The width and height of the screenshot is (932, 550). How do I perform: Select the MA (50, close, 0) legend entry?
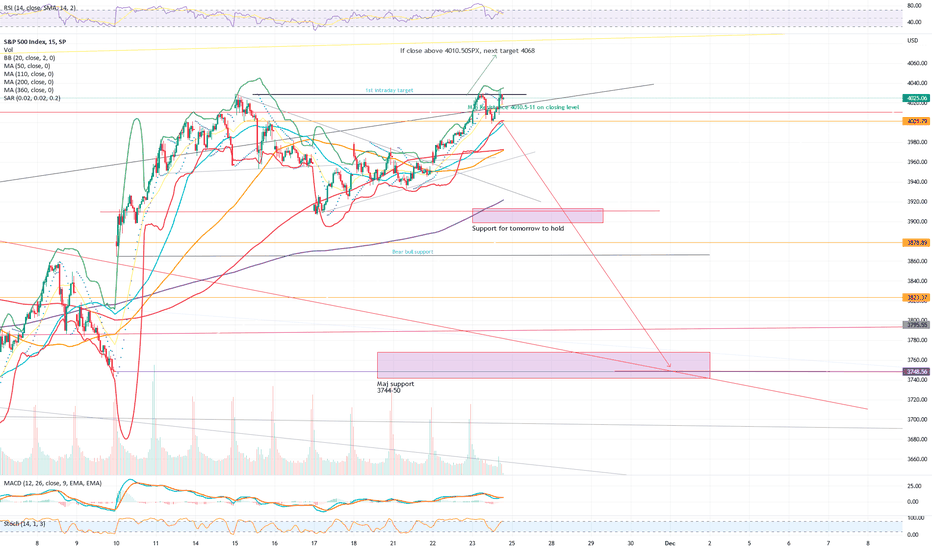click(27, 66)
